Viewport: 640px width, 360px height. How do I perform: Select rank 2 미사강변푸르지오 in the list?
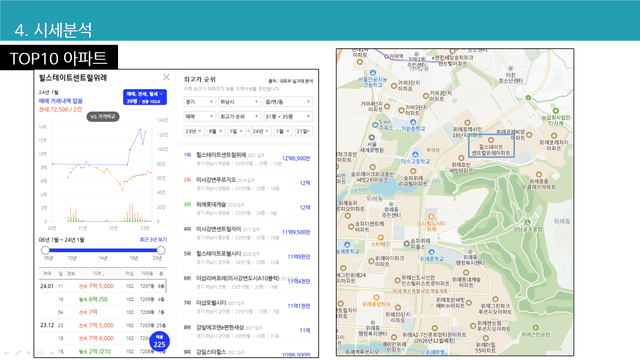[x=247, y=183]
